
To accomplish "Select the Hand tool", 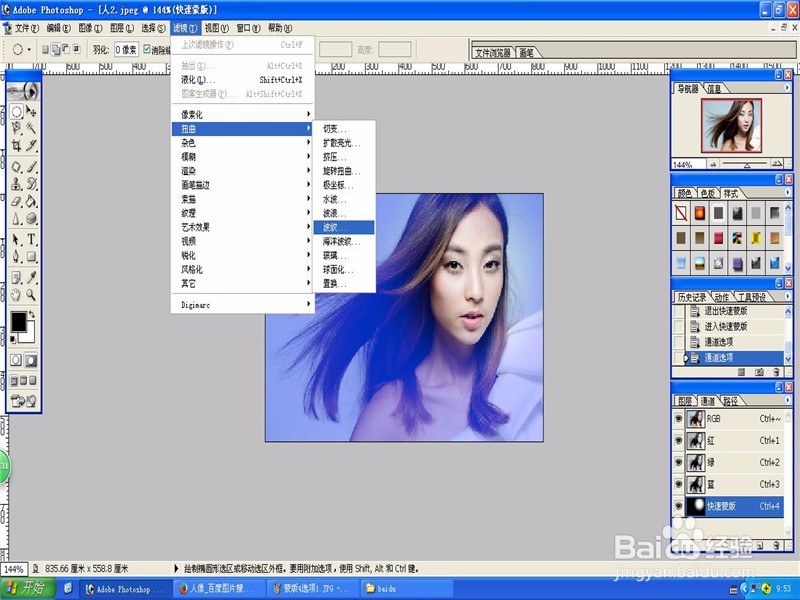I will [x=16, y=294].
